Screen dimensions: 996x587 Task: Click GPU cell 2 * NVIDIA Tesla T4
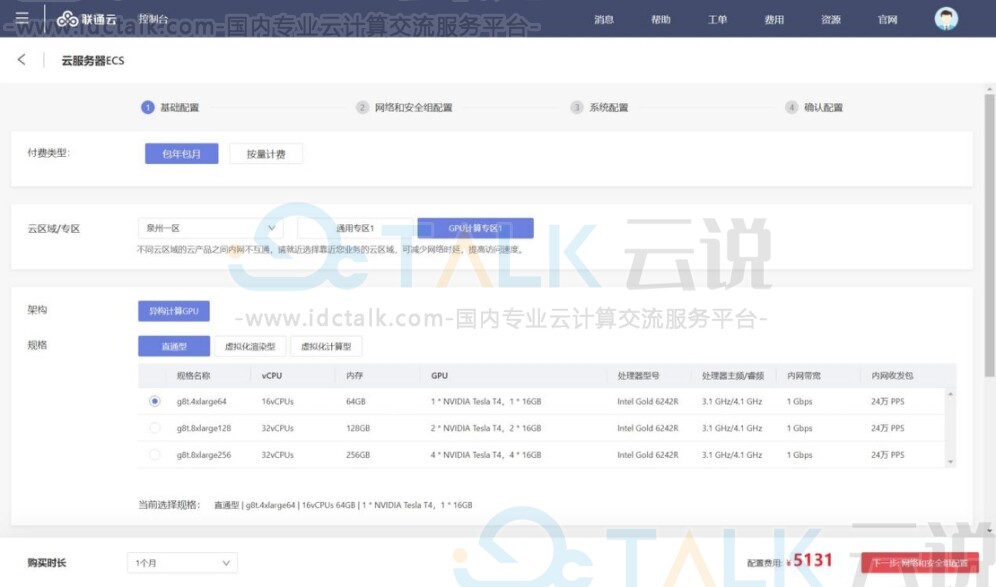486,428
